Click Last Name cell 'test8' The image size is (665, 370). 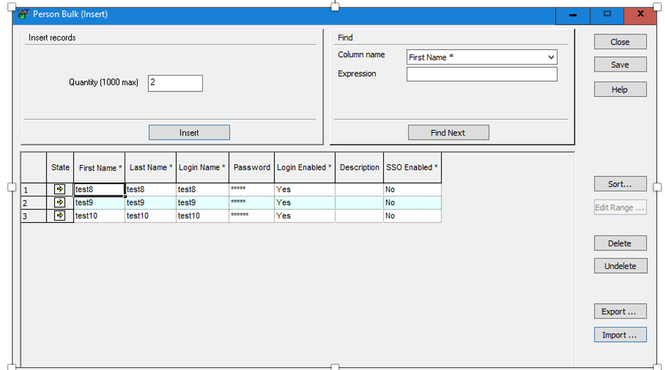pyautogui.click(x=151, y=189)
